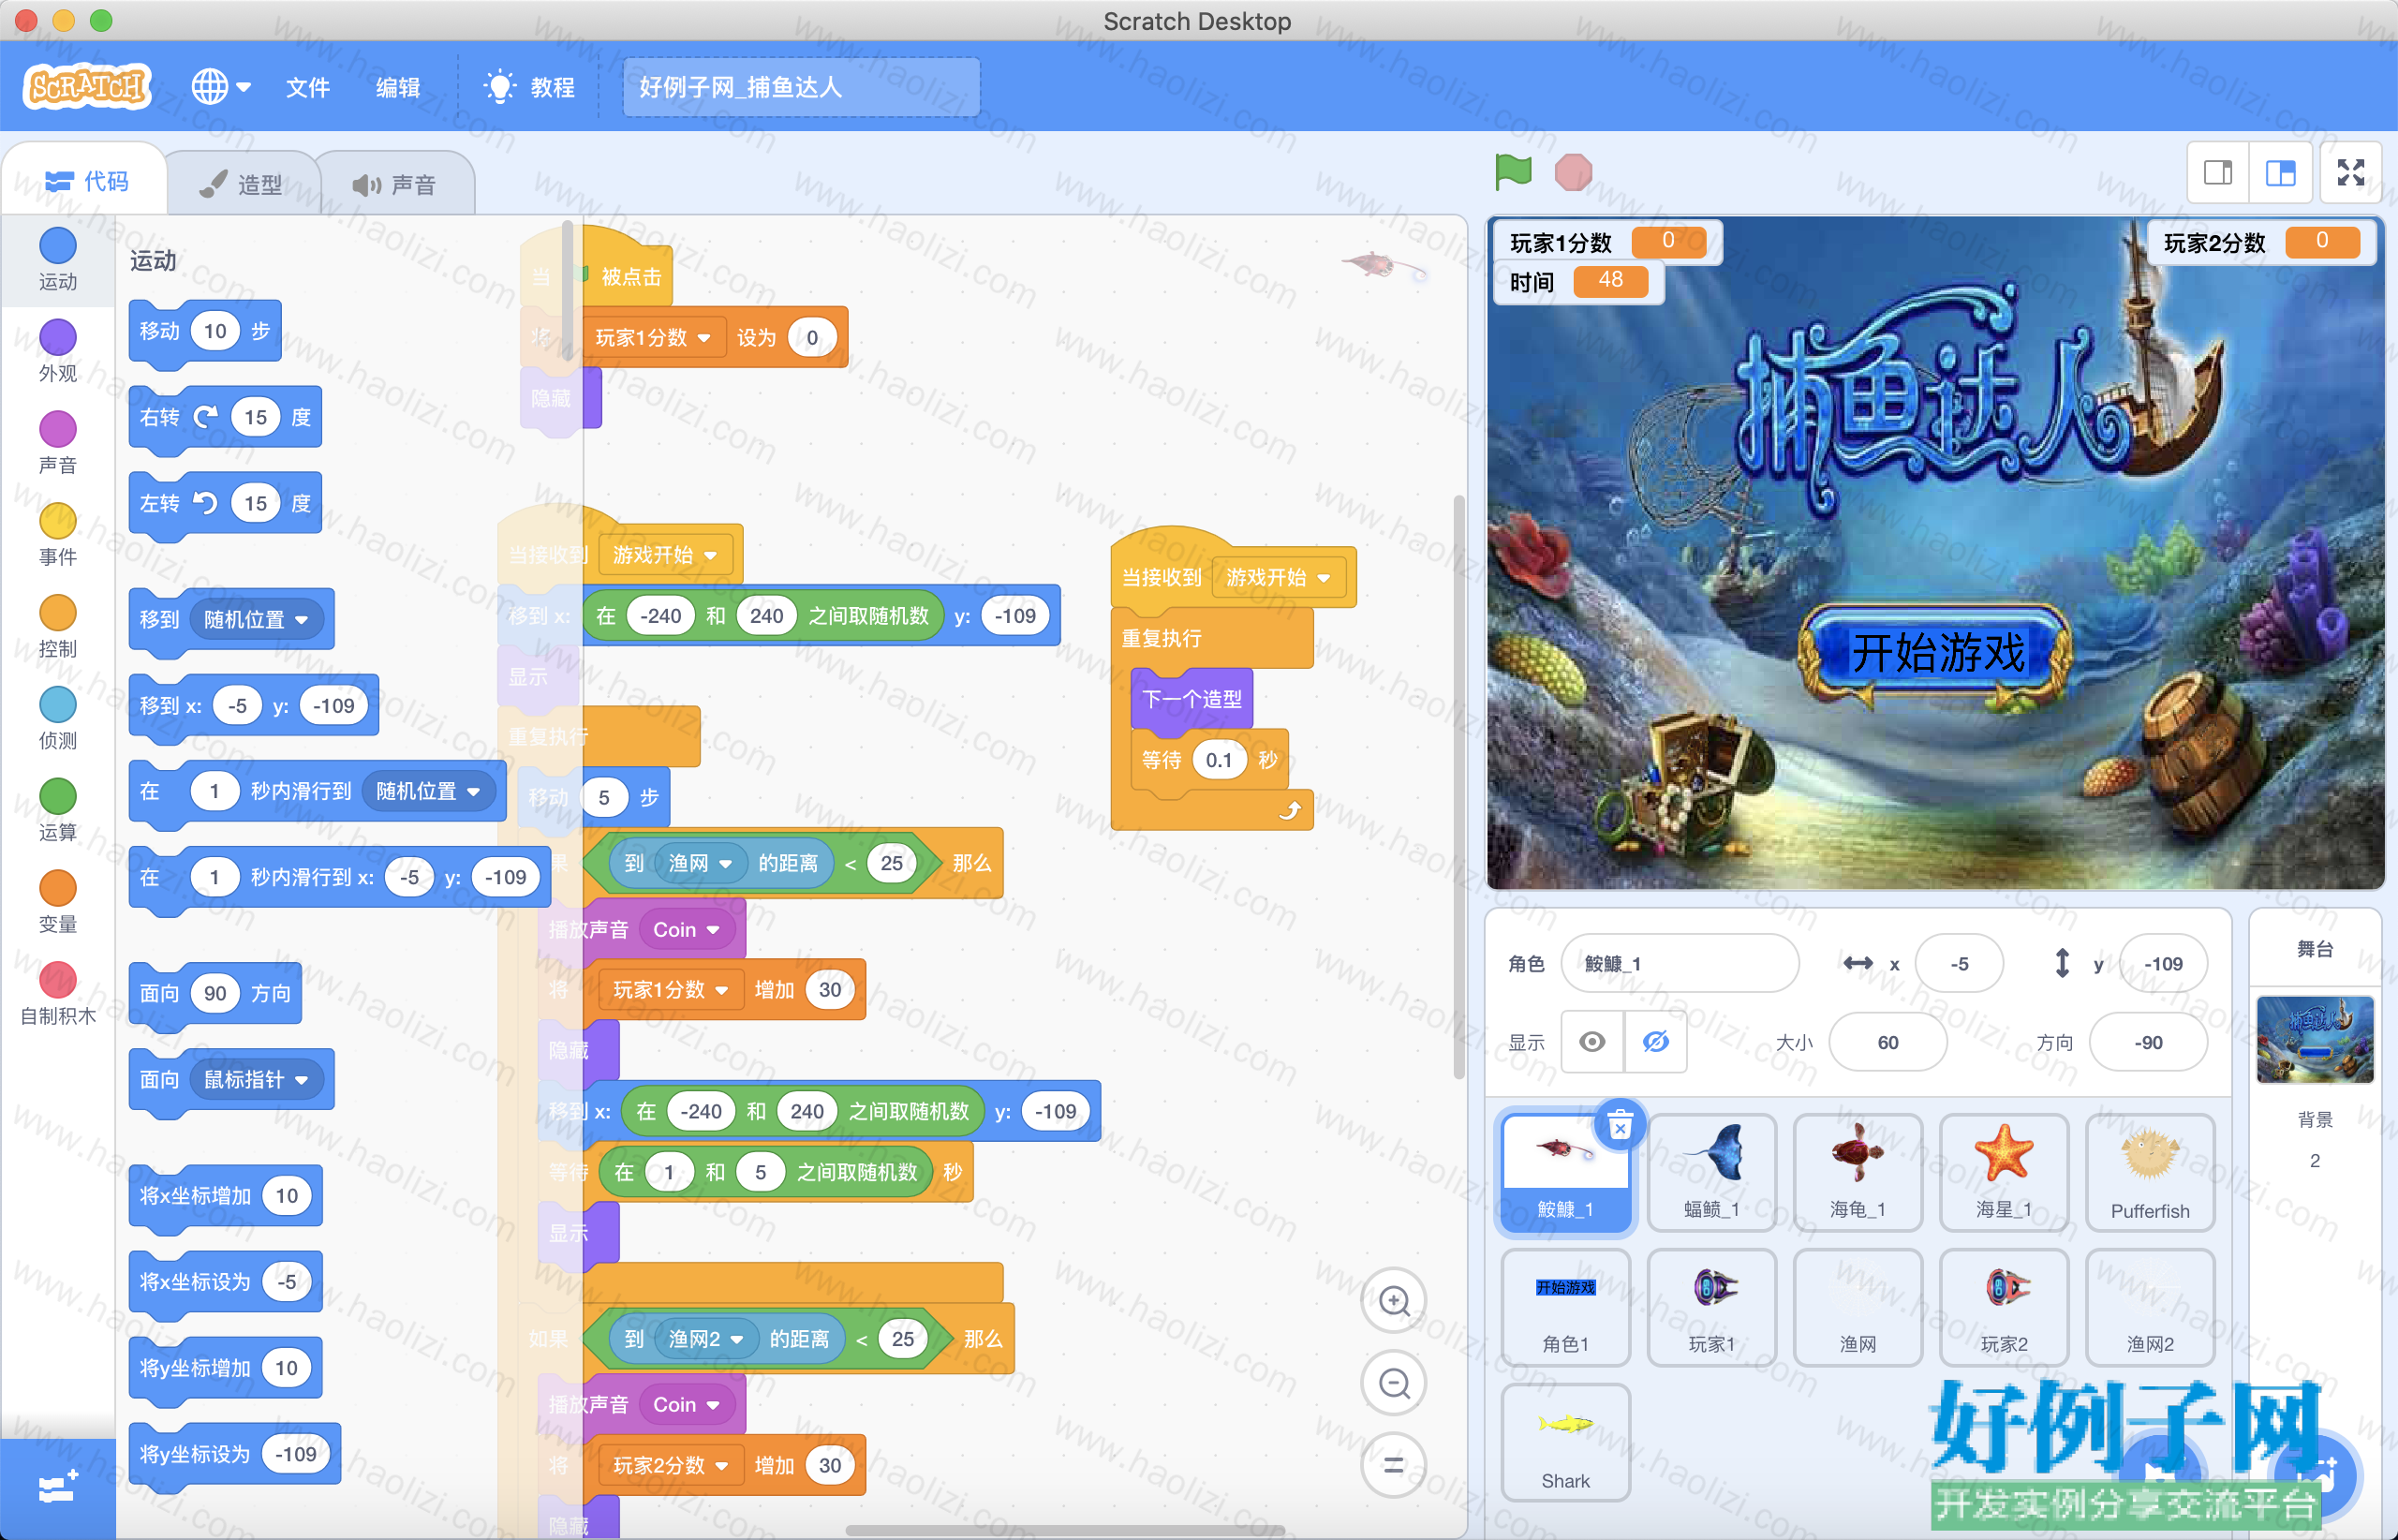Switch to small stage layout
Image resolution: width=2398 pixels, height=1540 pixels.
pos(2218,173)
